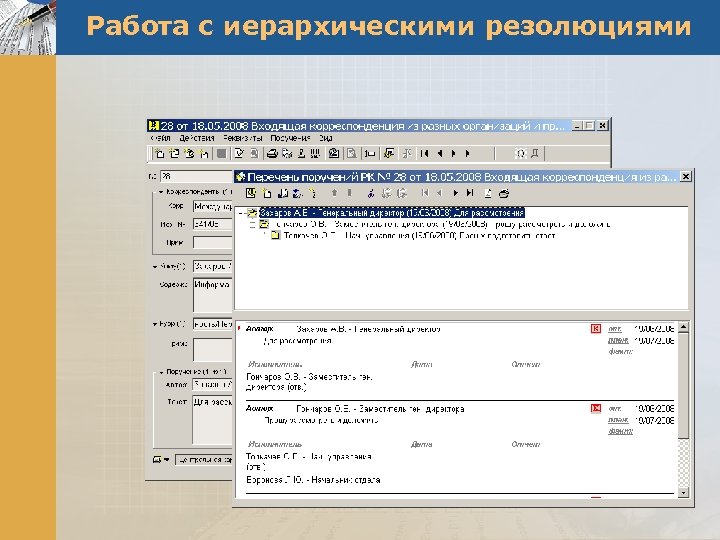720x540 pixels.
Task: Click the first icon of the Перечень поручений toolbar
Action: pyautogui.click(x=251, y=193)
